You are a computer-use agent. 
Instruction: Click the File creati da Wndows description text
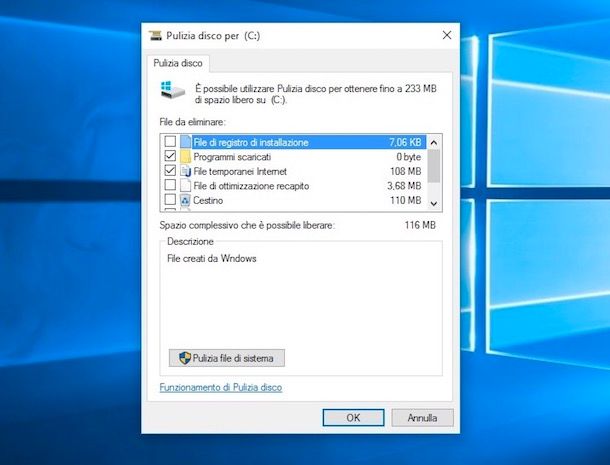(212, 258)
